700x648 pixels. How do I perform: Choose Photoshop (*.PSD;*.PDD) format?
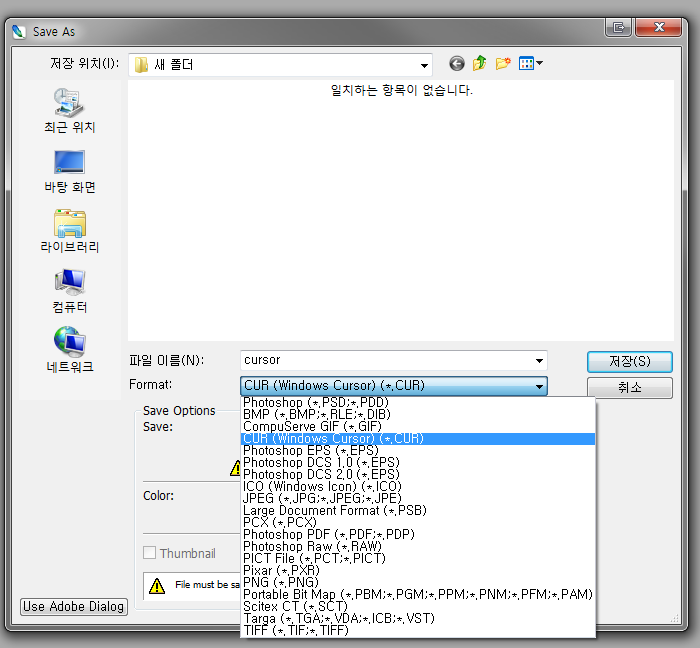point(418,403)
